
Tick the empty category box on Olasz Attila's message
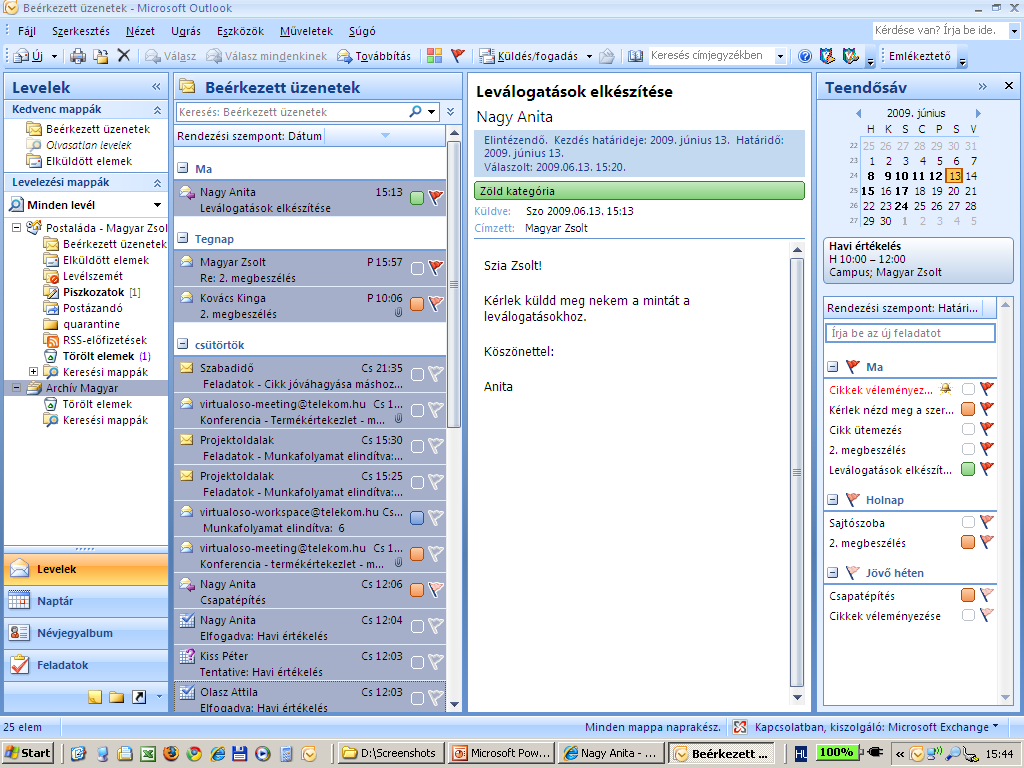pyautogui.click(x=417, y=699)
